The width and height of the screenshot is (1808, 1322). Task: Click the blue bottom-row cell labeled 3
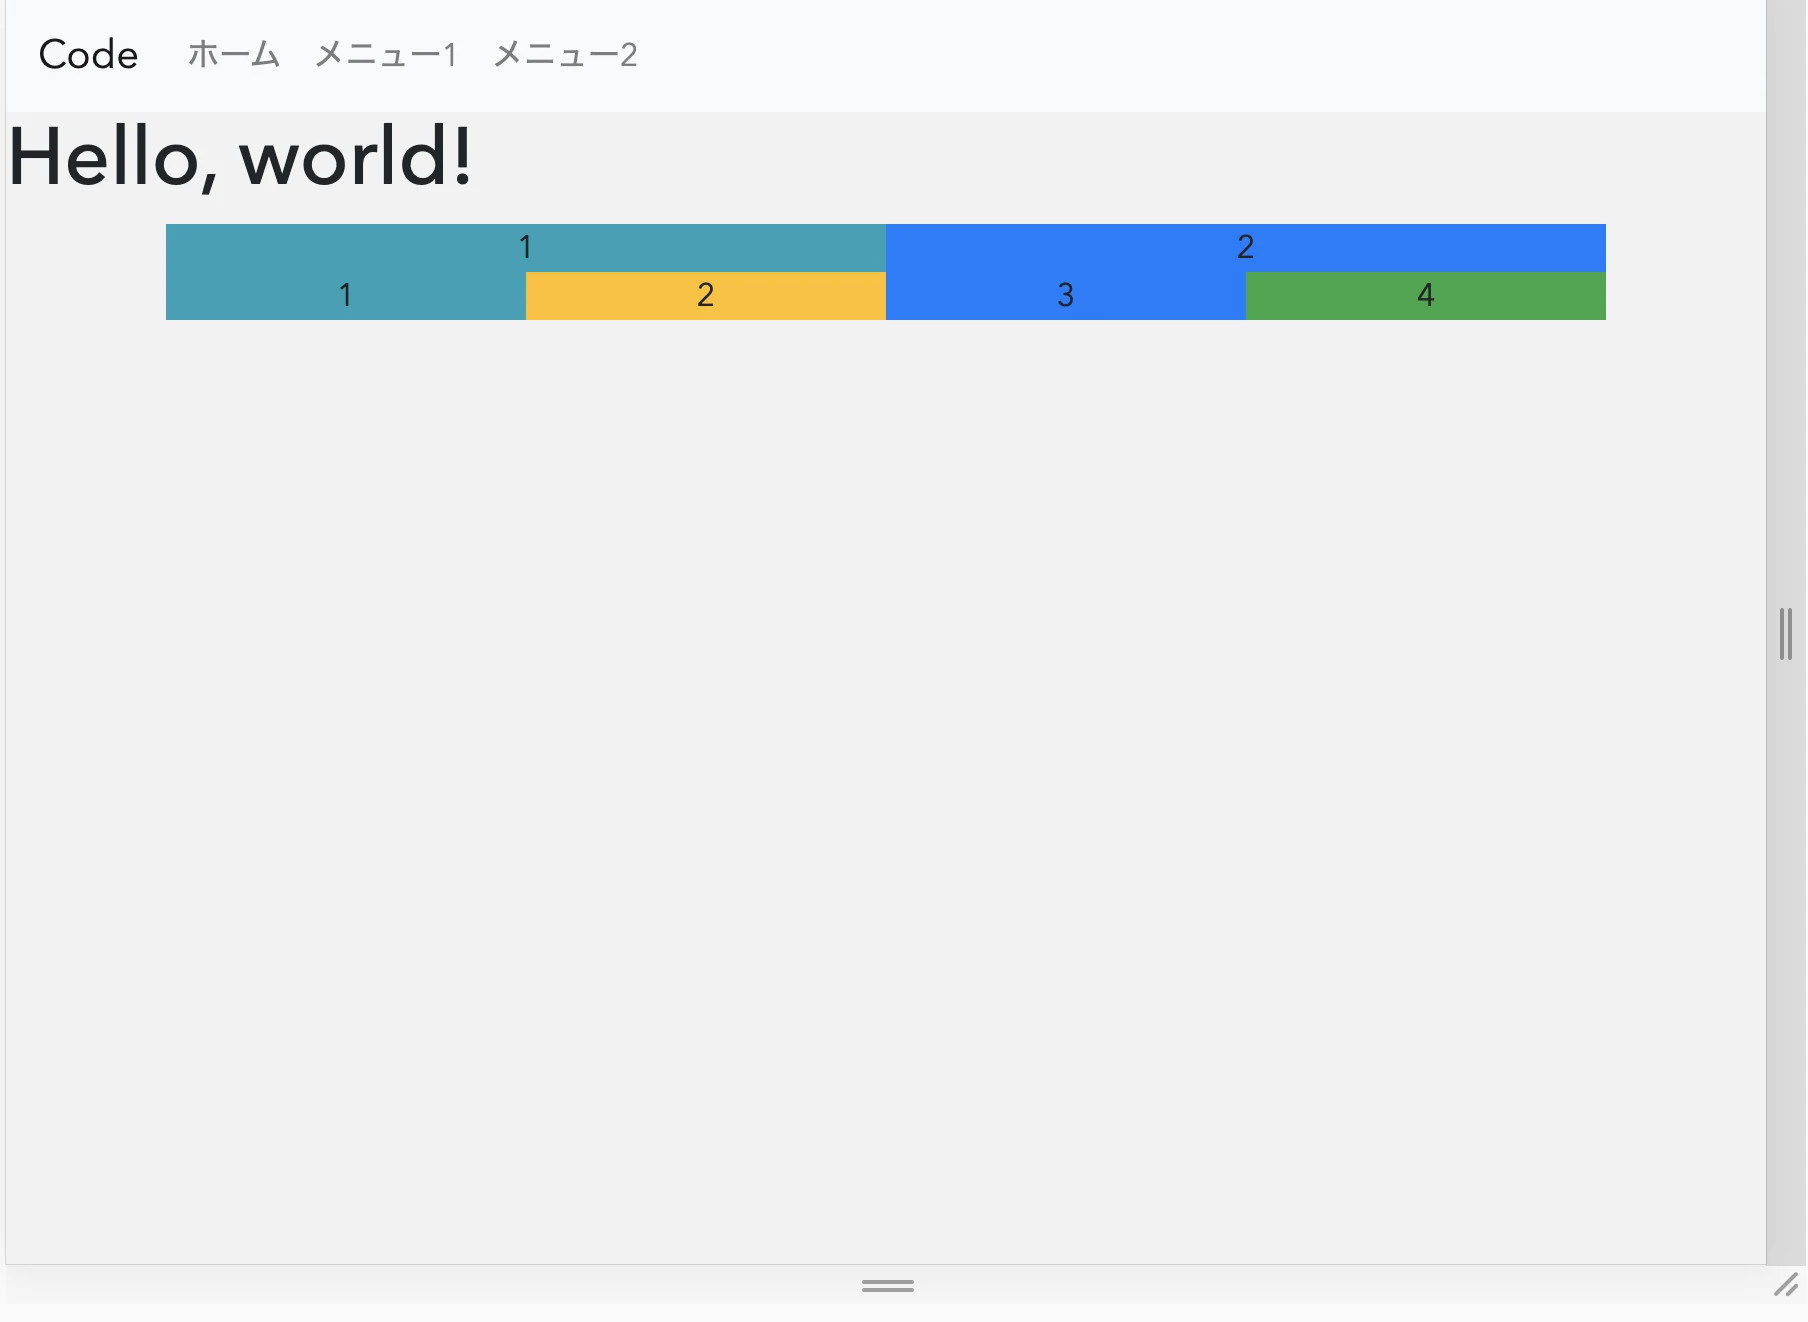[x=1066, y=296]
